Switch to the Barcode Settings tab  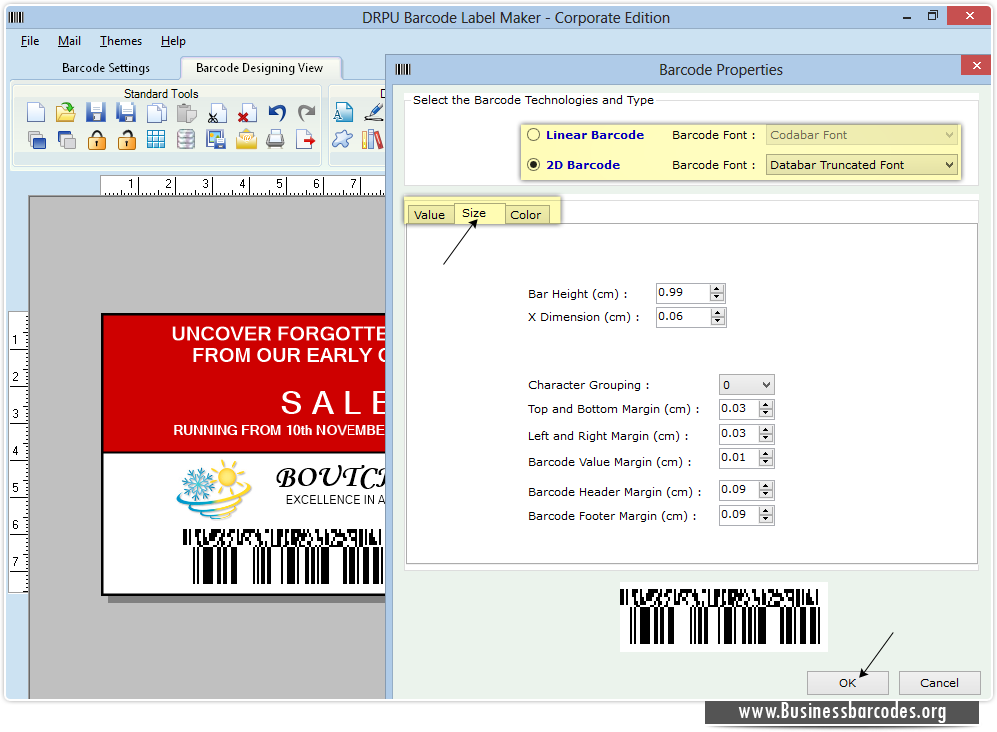click(x=105, y=68)
